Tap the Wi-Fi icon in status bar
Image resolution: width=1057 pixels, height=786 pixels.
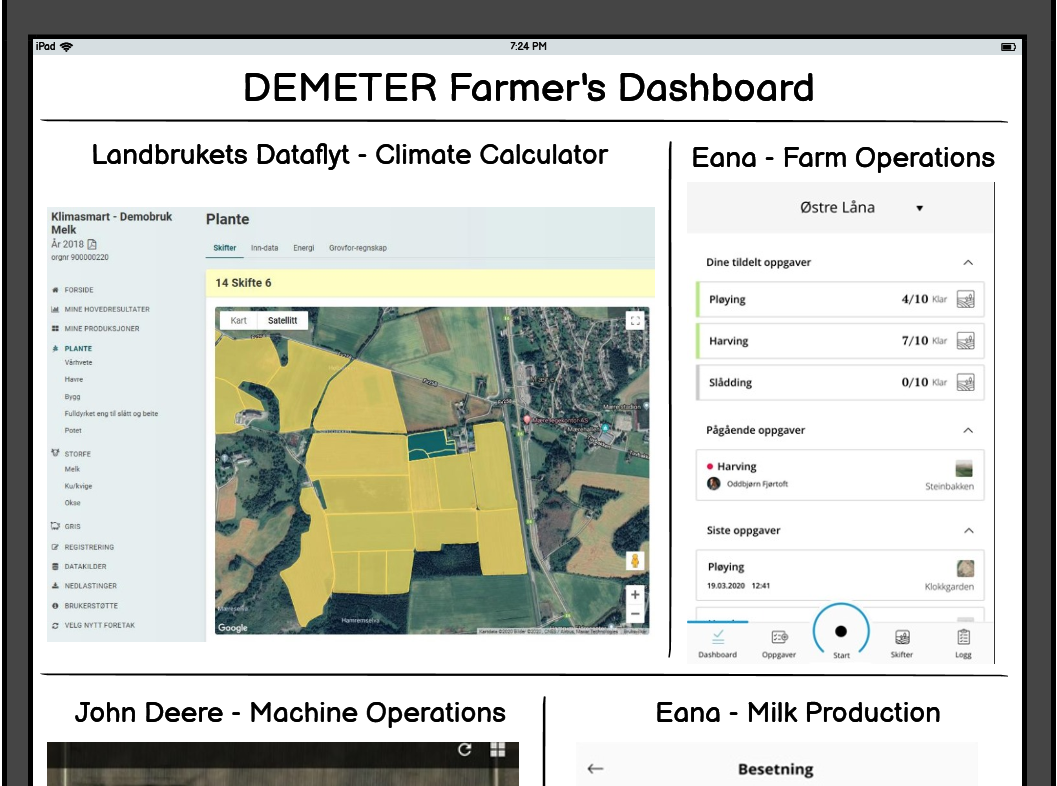click(66, 47)
